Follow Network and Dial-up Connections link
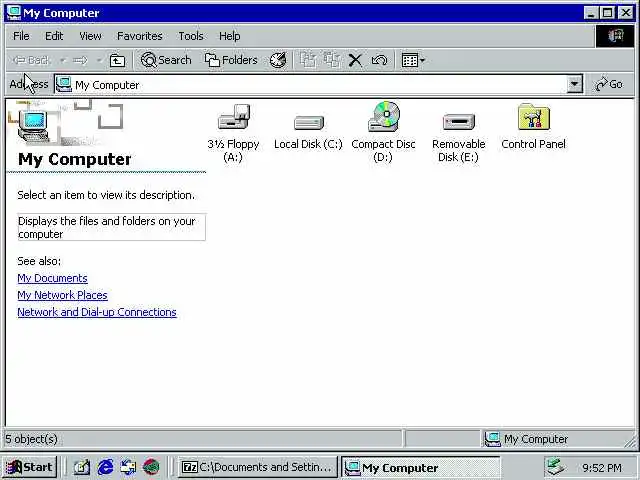 tap(97, 312)
